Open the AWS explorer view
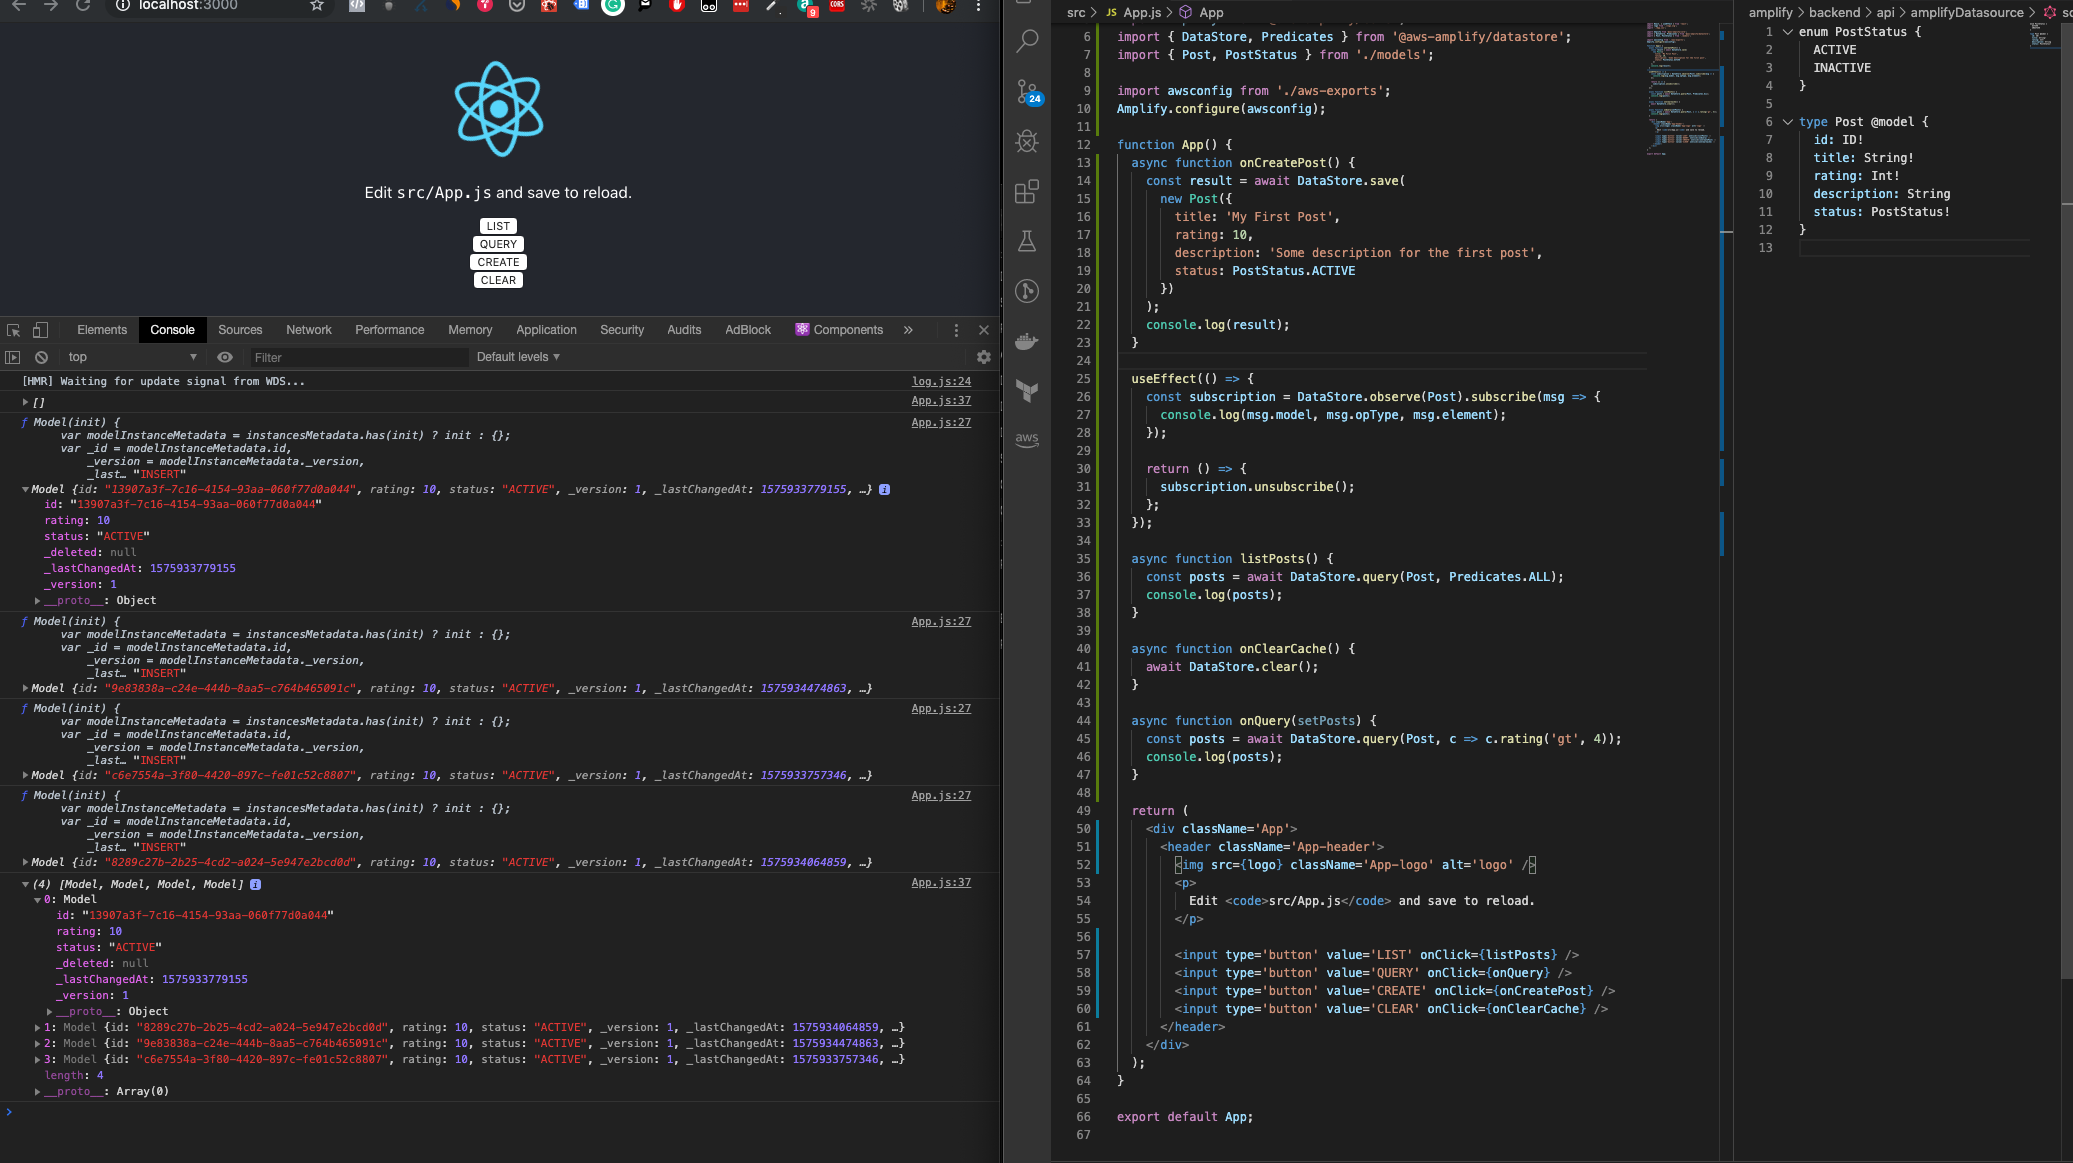The height and width of the screenshot is (1163, 2073). coord(1027,440)
